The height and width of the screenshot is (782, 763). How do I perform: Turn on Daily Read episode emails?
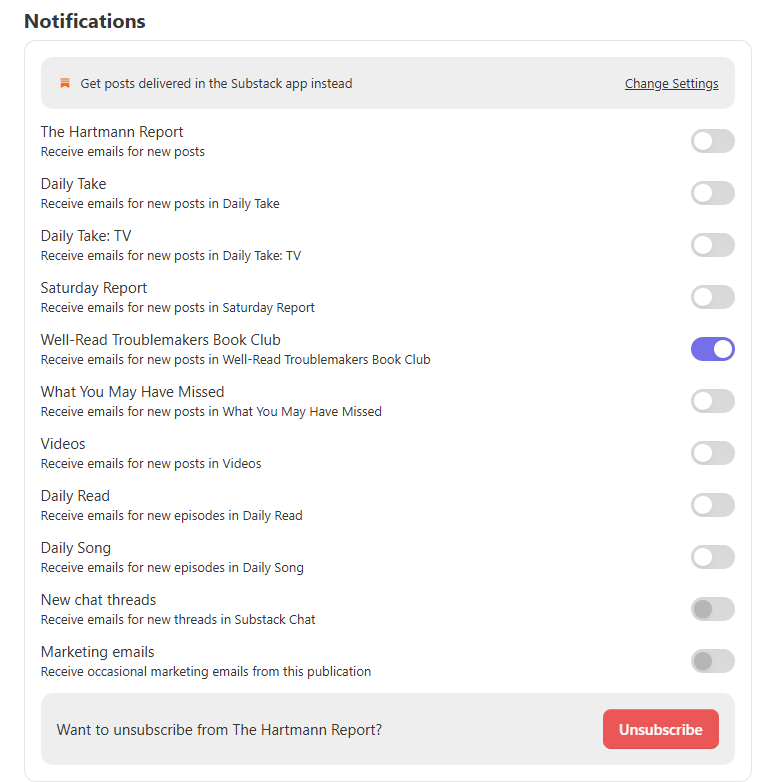pos(713,505)
